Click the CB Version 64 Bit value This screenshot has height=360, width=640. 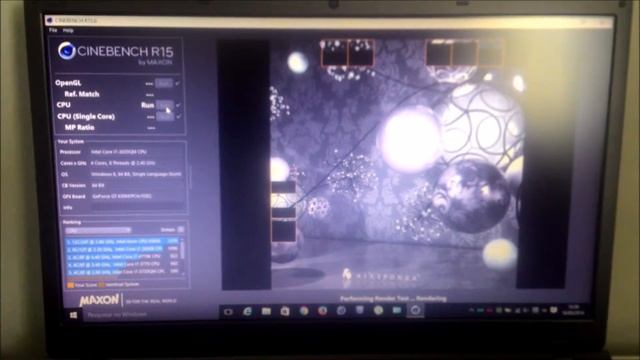(98, 186)
